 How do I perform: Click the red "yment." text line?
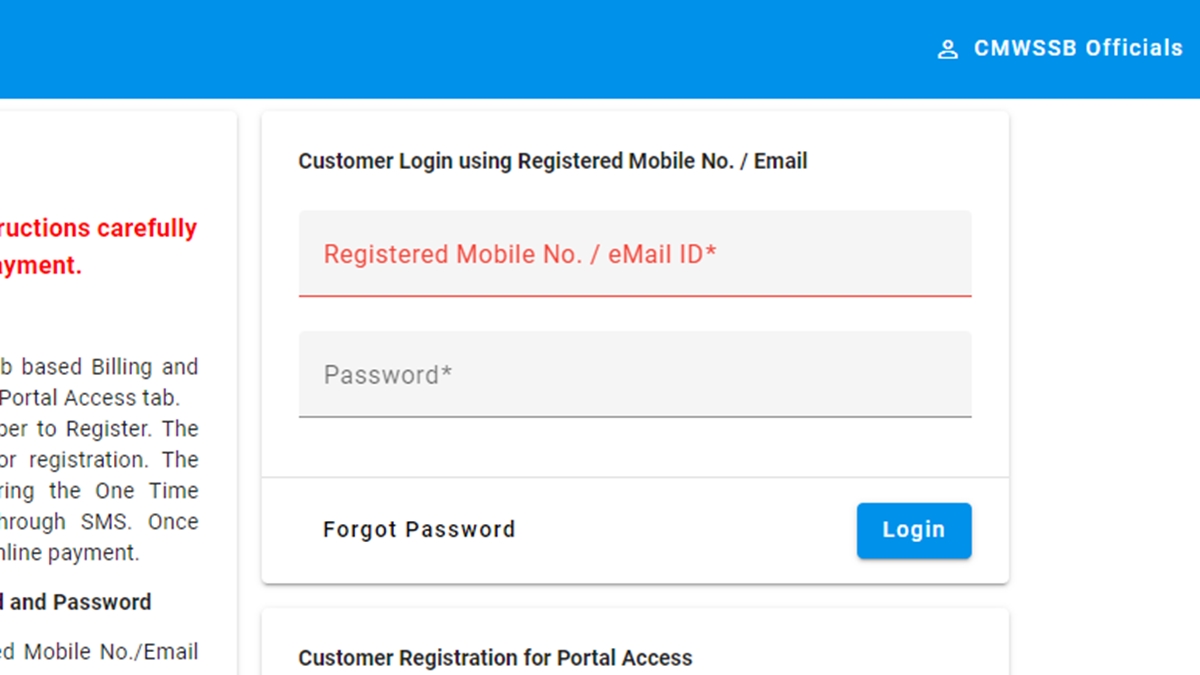[x=41, y=266]
